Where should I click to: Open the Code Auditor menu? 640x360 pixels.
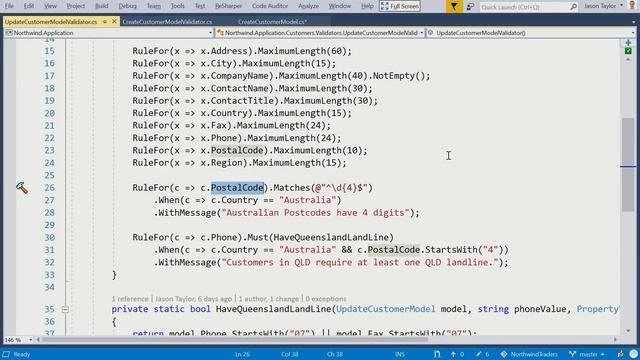[270, 6]
